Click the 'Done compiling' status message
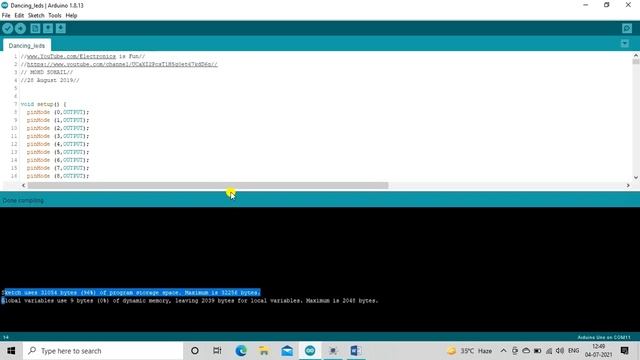The height and width of the screenshot is (360, 640). 23,200
